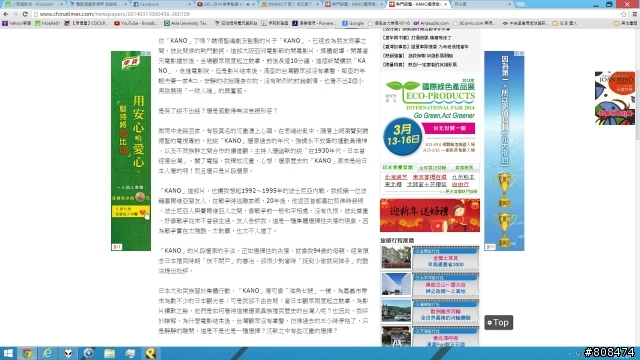Viewport: 640px width, 360px height.
Task: Click the Joan Miro exhibition ad
Action: coord(615,98)
